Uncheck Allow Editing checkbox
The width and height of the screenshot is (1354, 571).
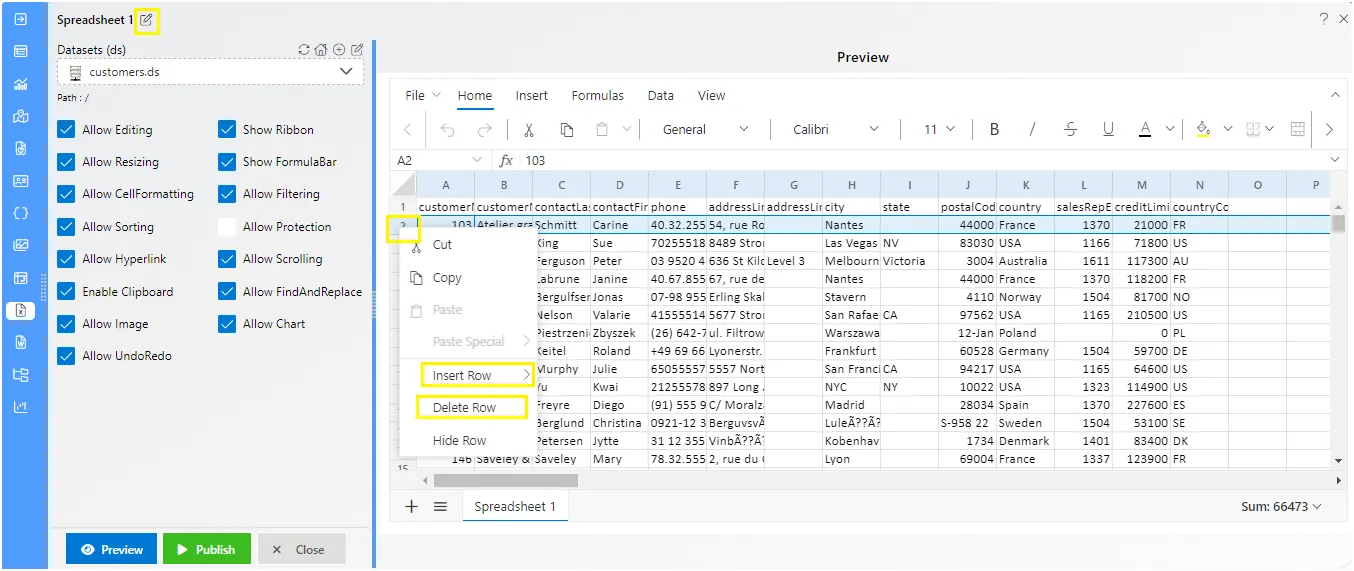[66, 129]
